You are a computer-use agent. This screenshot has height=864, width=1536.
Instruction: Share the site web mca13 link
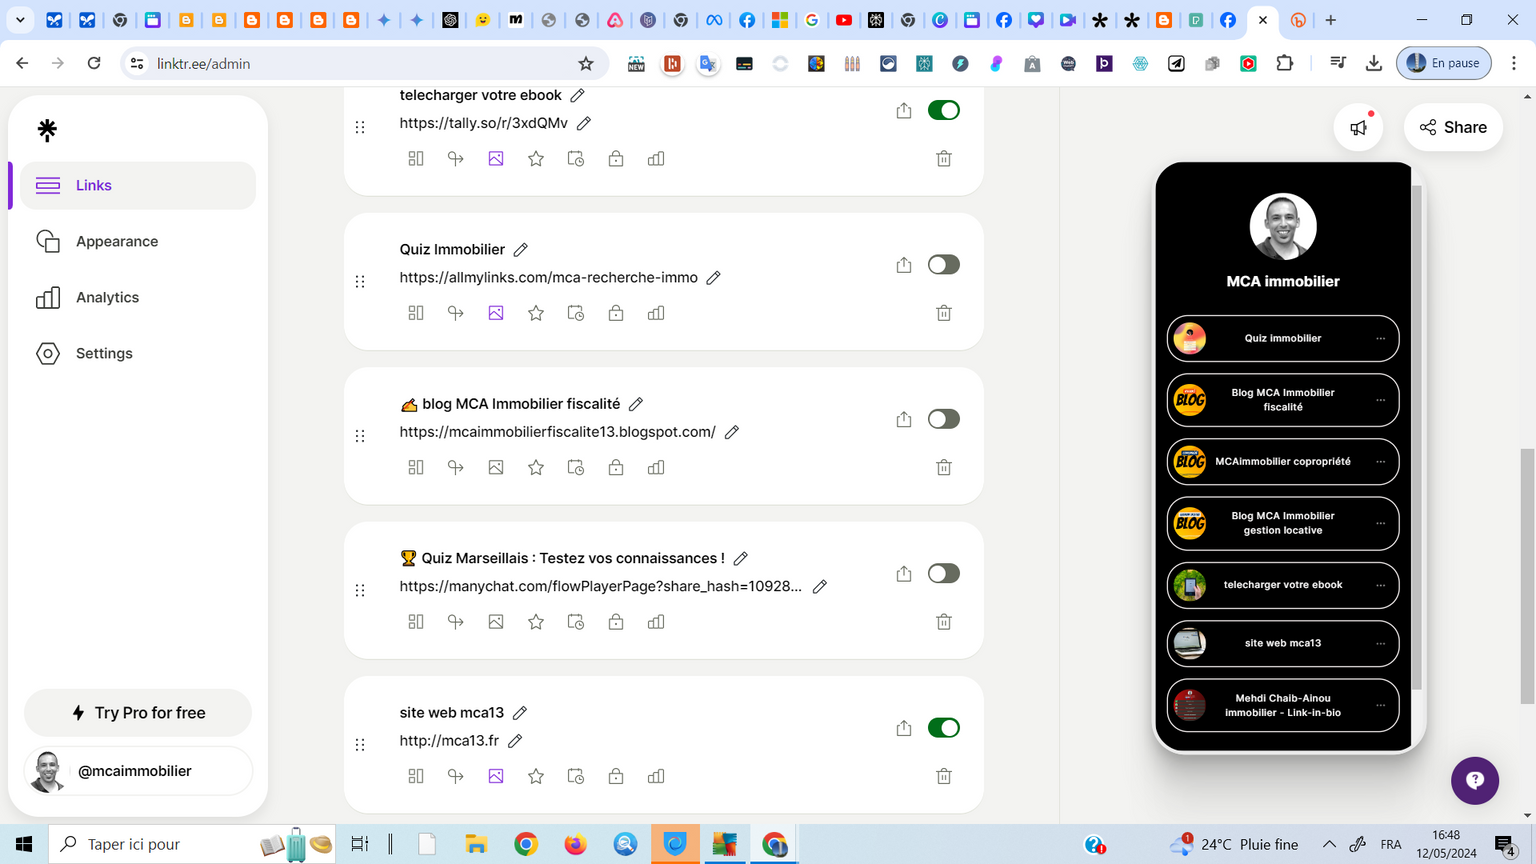click(904, 728)
